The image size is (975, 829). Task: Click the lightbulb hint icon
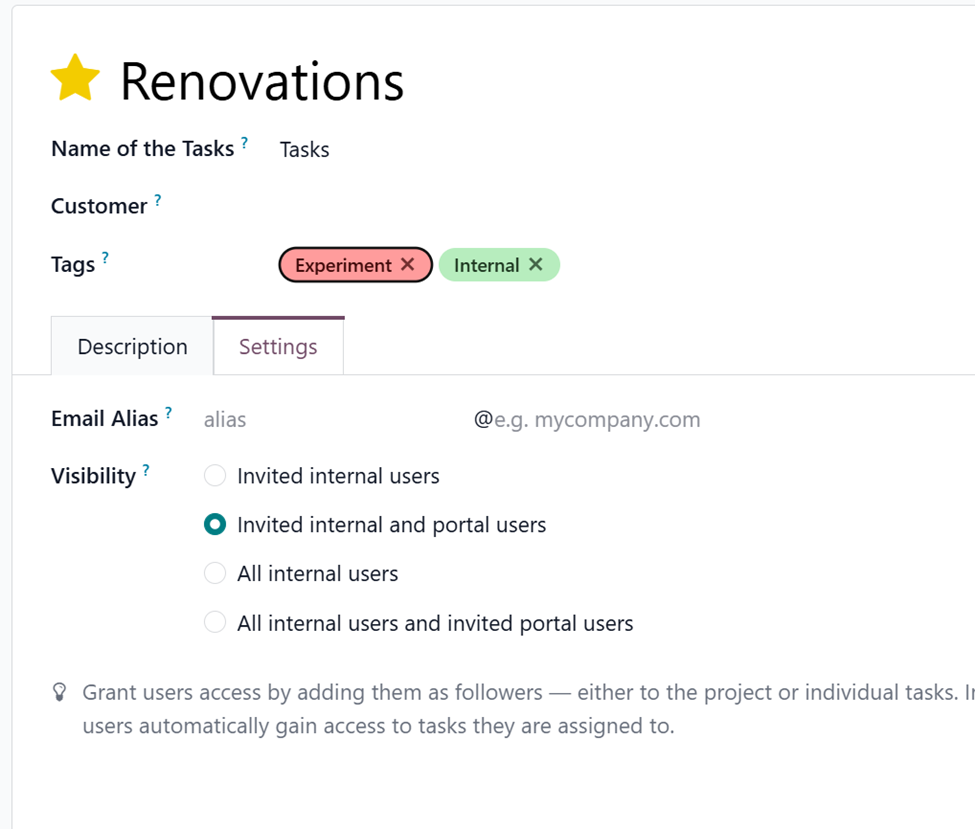[60, 692]
